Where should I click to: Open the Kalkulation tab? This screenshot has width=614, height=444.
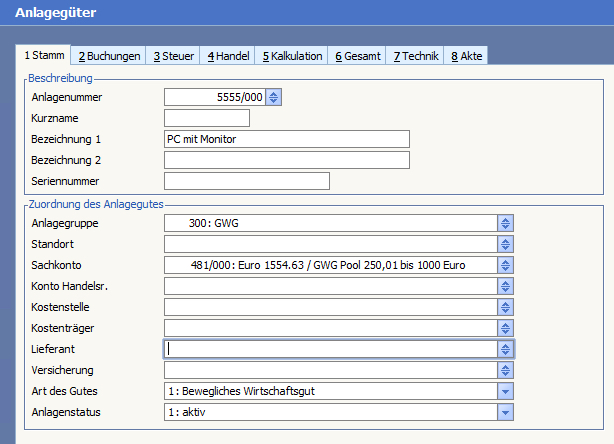tap(292, 56)
